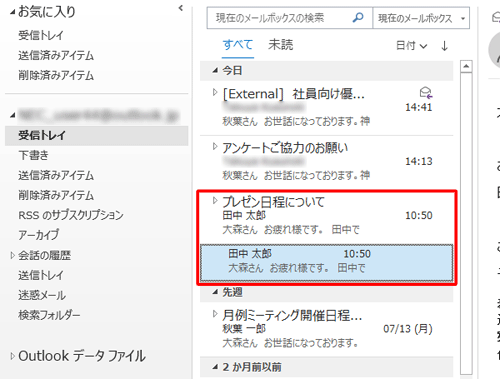This screenshot has width=500, height=379.
Task: Toggle sort direction arrow
Action: (x=444, y=46)
